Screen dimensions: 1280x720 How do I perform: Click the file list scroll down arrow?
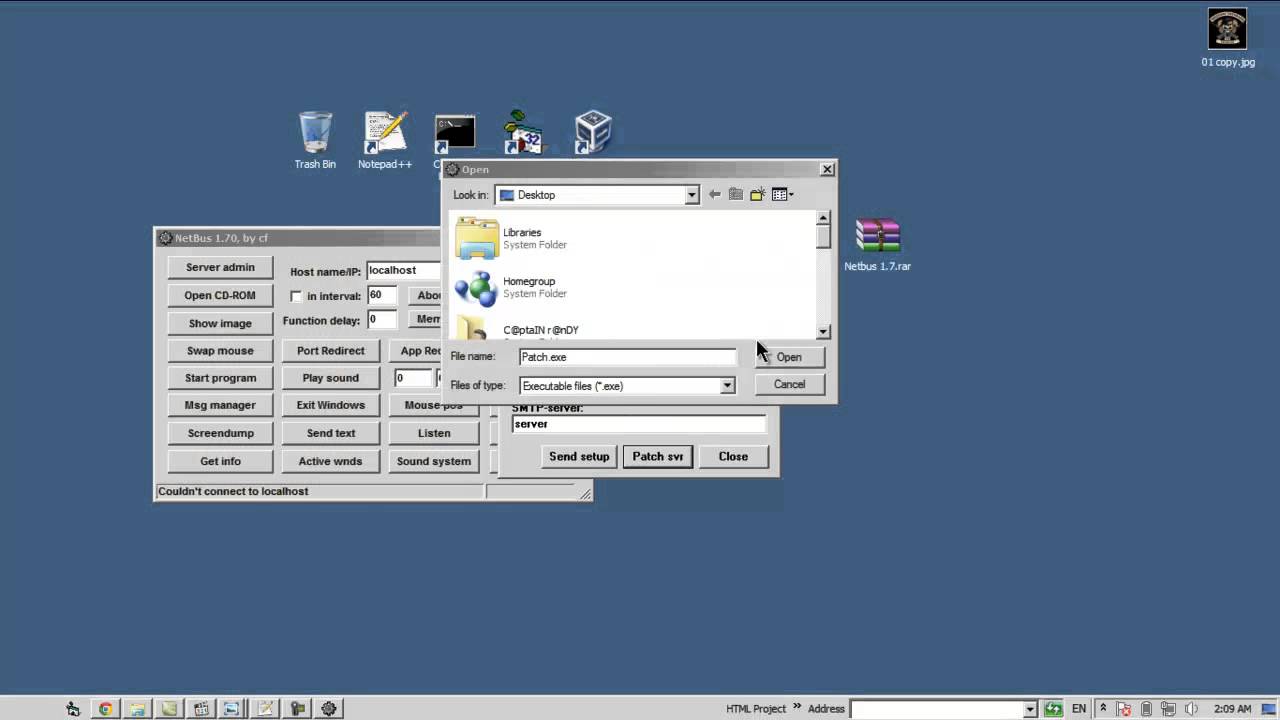tap(823, 331)
